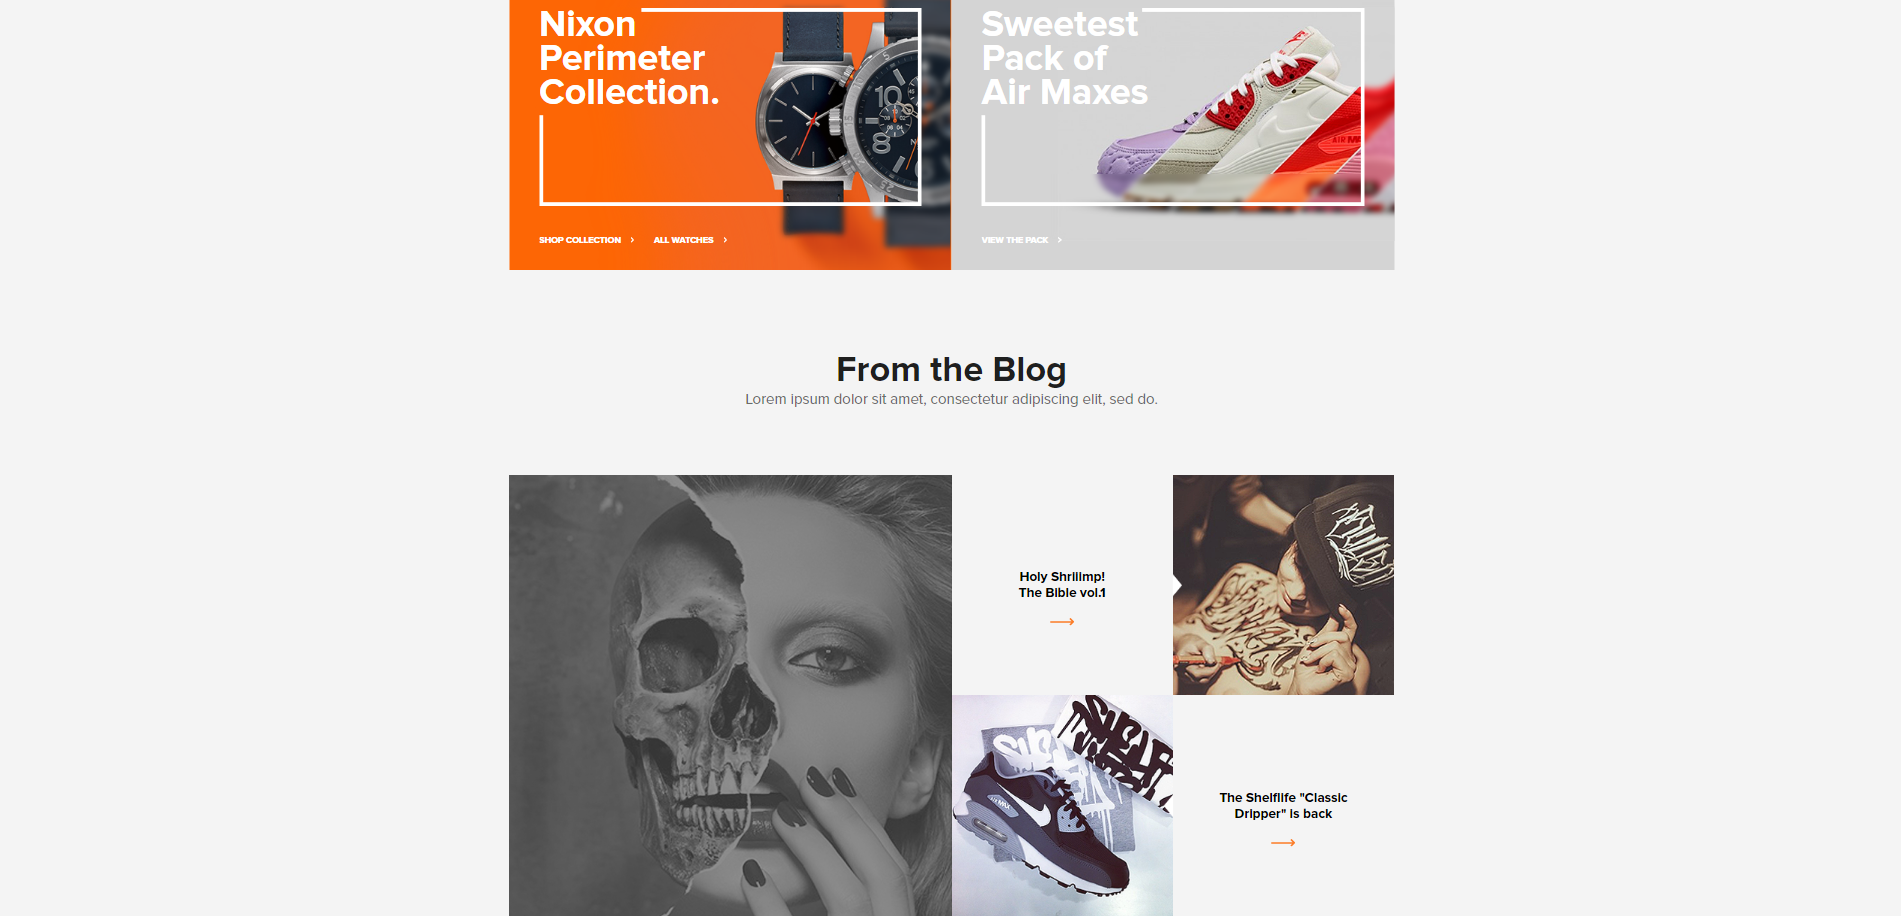Screen dimensions: 1901x916
Task: Click the Nixon Perimeter Collection heading
Action: pos(629,58)
